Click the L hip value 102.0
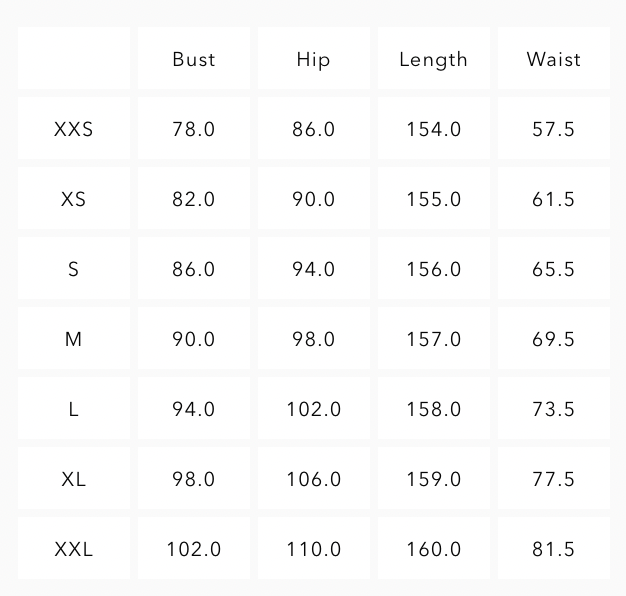This screenshot has width=626, height=596. [x=313, y=409]
